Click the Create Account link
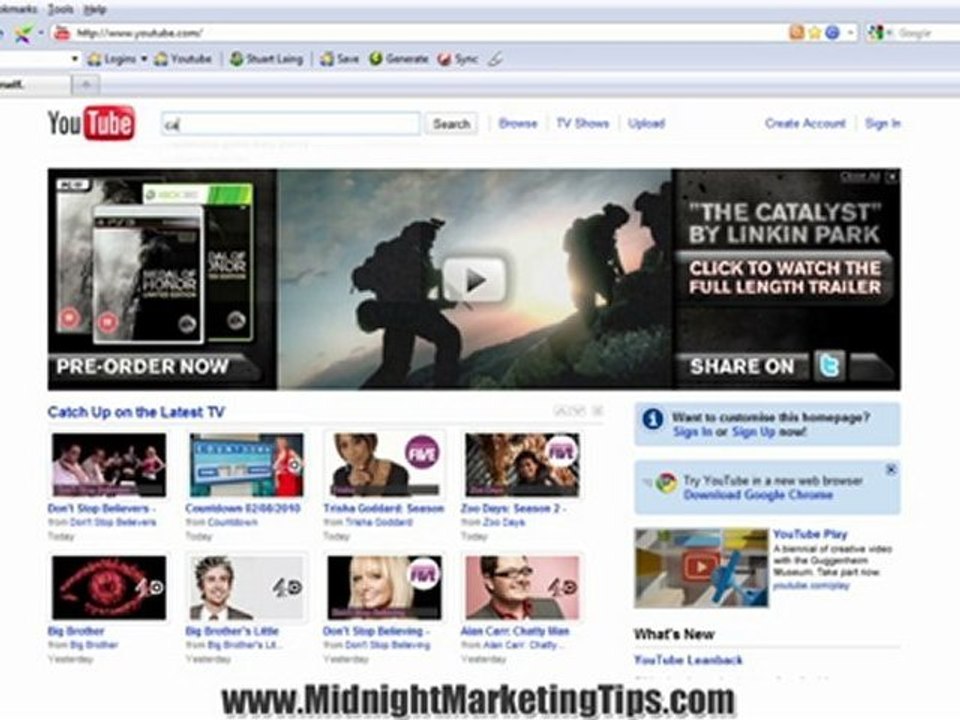Image resolution: width=960 pixels, height=720 pixels. [x=805, y=123]
